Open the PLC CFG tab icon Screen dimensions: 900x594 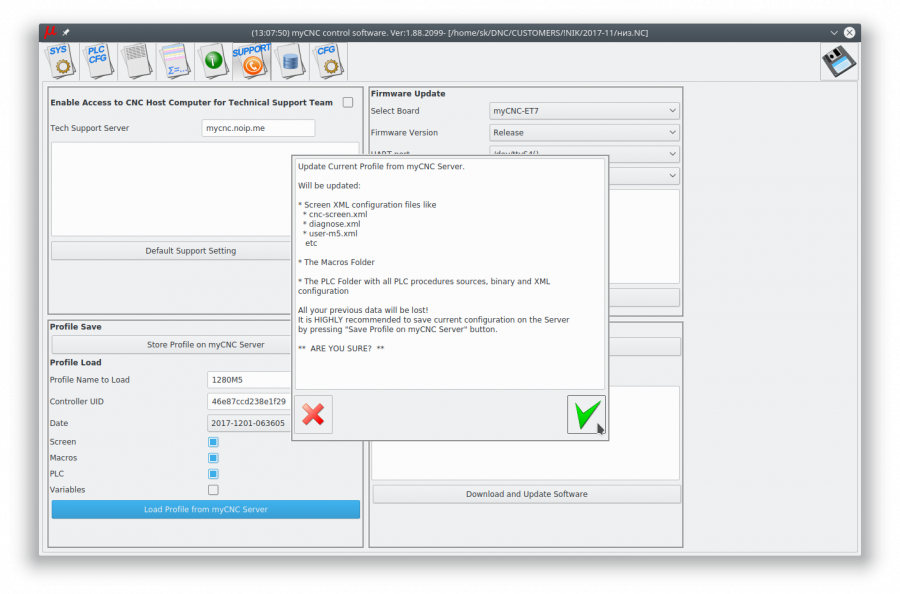click(x=98, y=61)
